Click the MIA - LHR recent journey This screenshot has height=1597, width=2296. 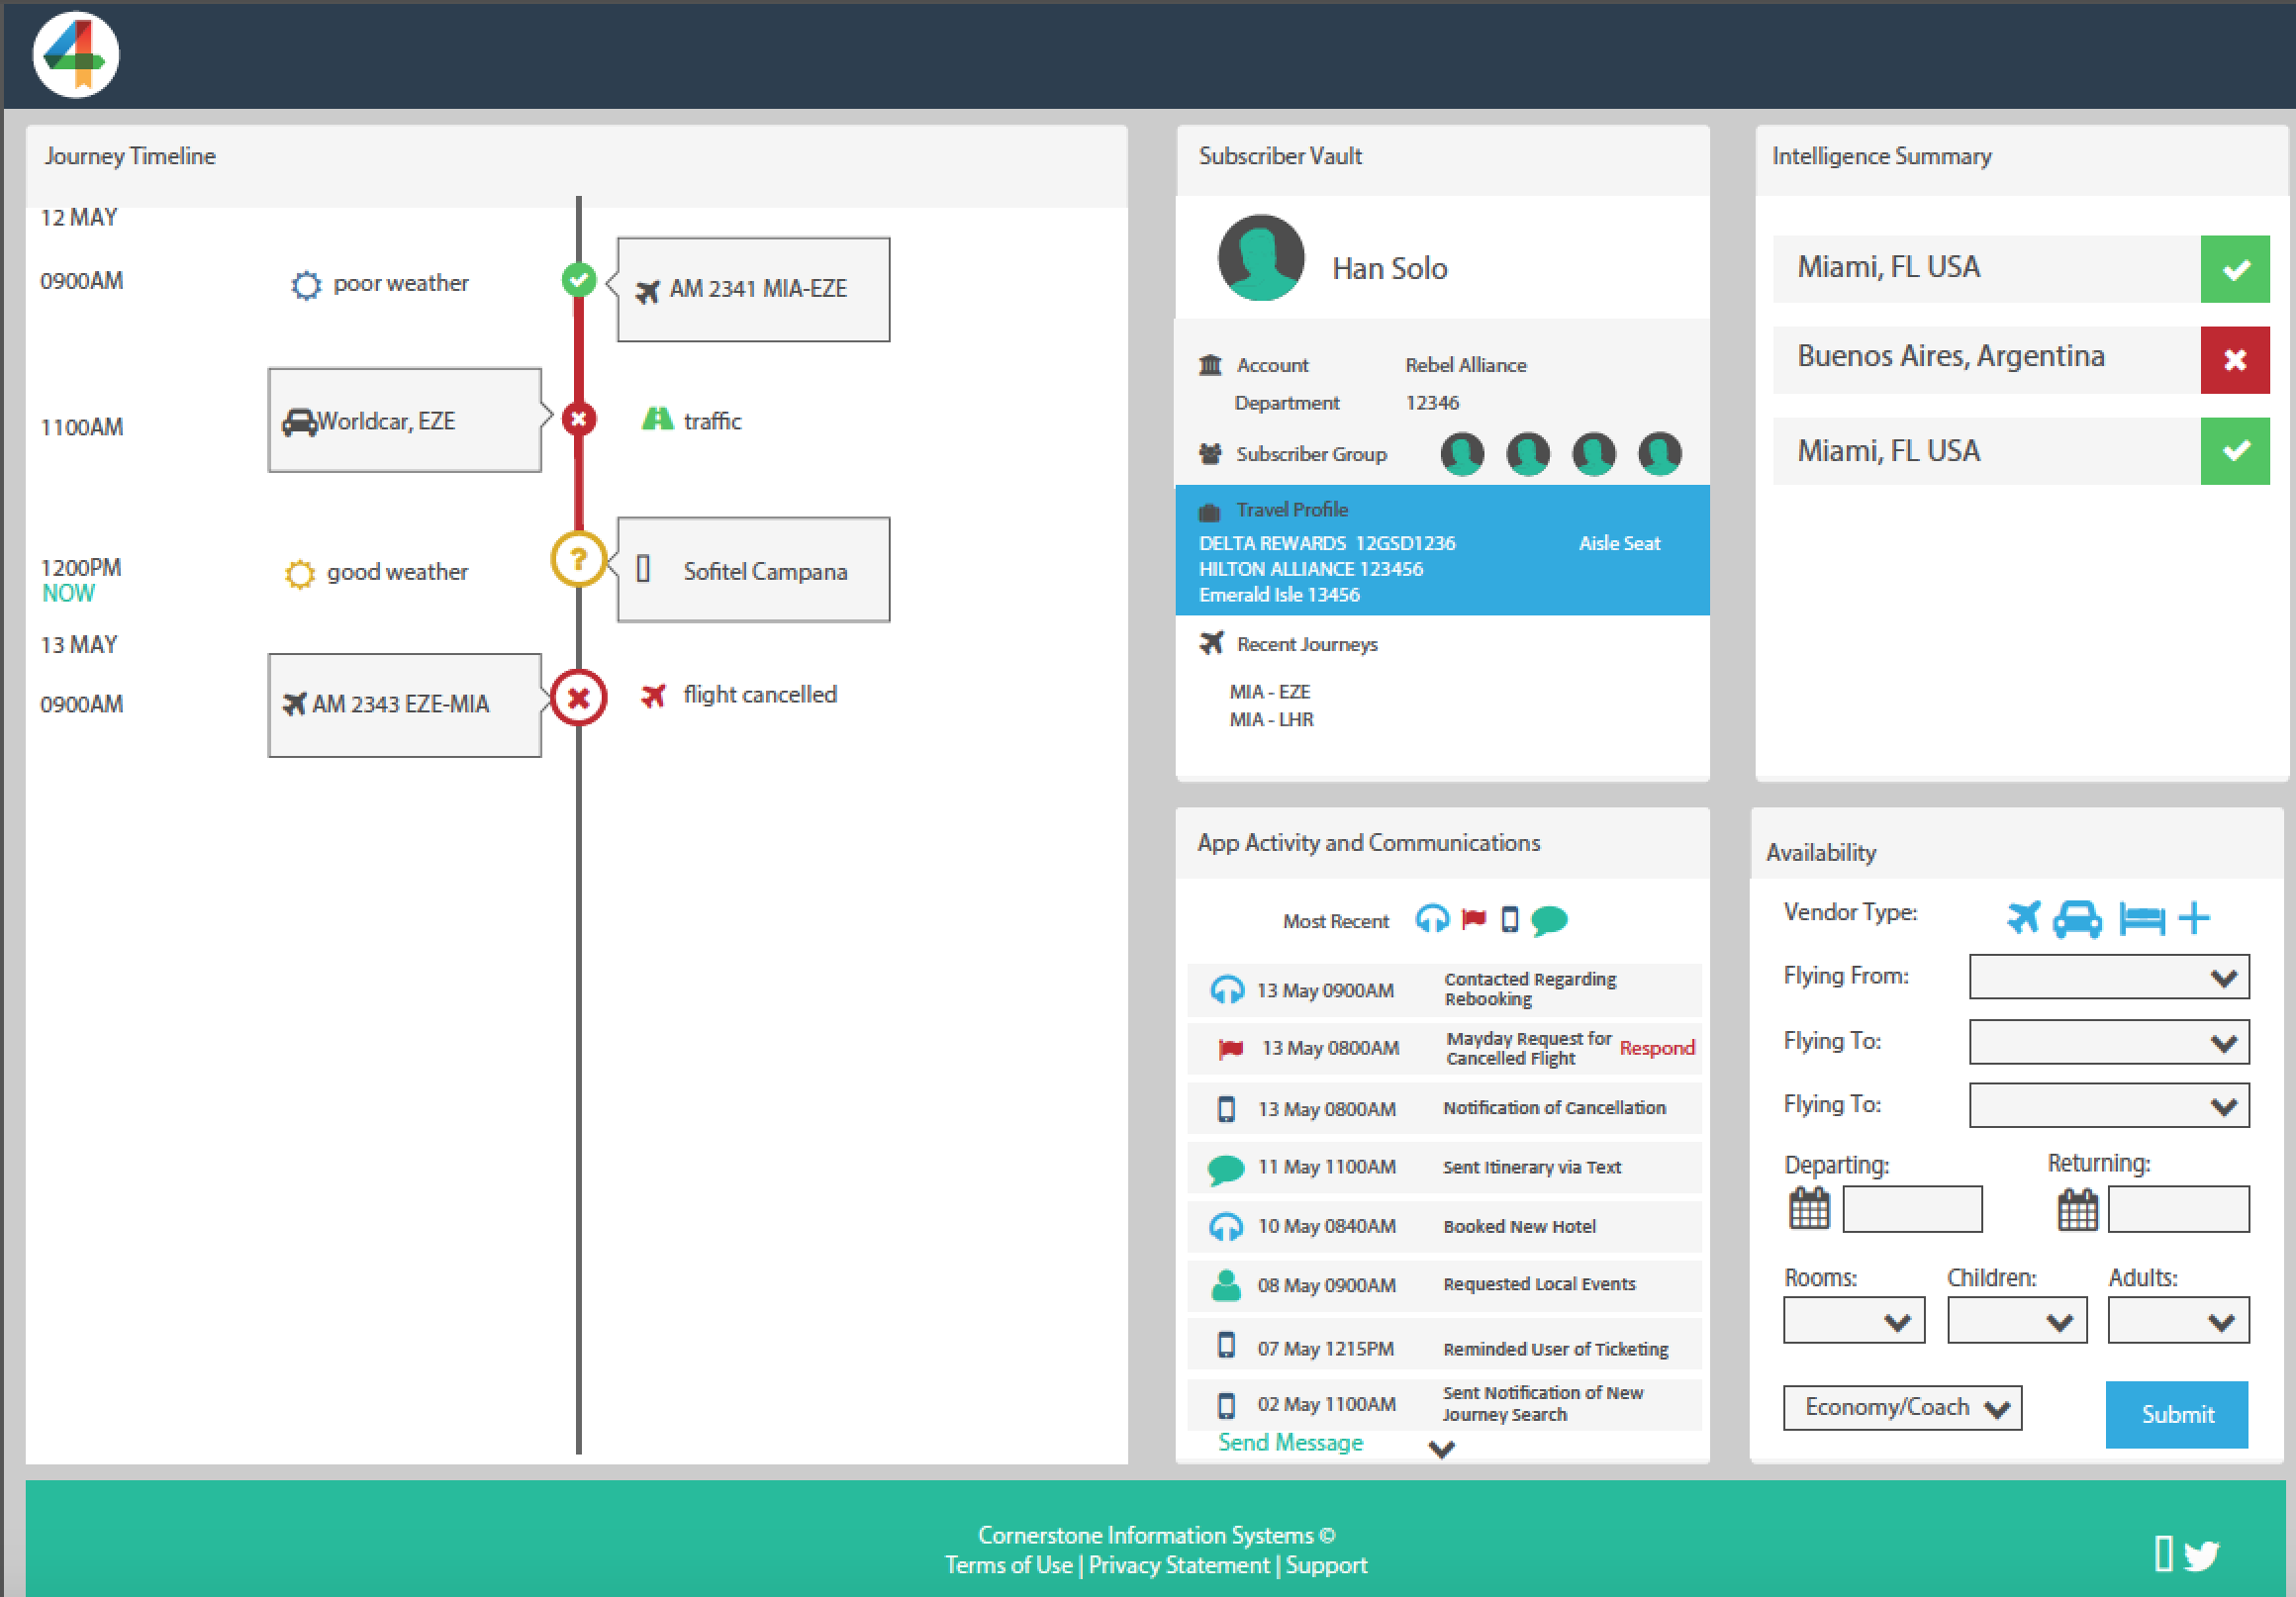(1271, 719)
